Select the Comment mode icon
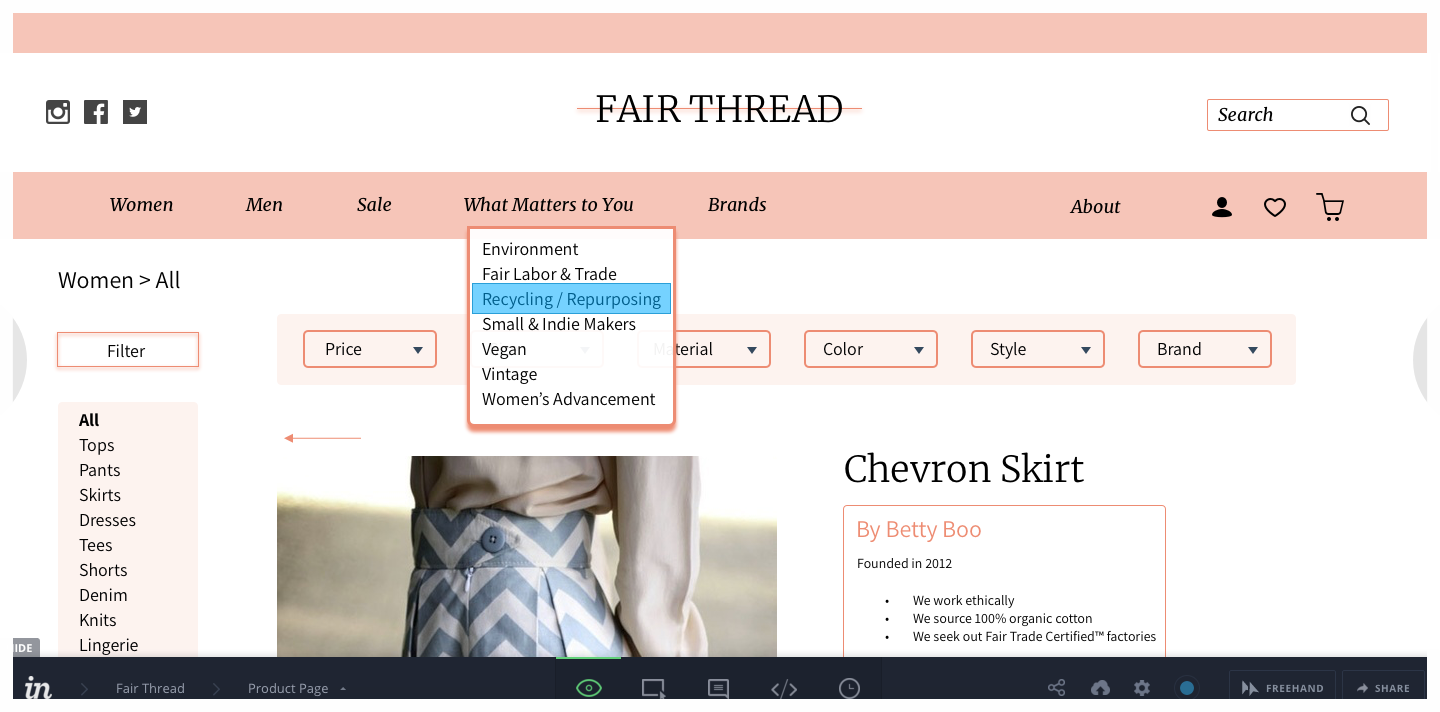Image resolution: width=1440 pixels, height=712 pixels. click(x=718, y=688)
